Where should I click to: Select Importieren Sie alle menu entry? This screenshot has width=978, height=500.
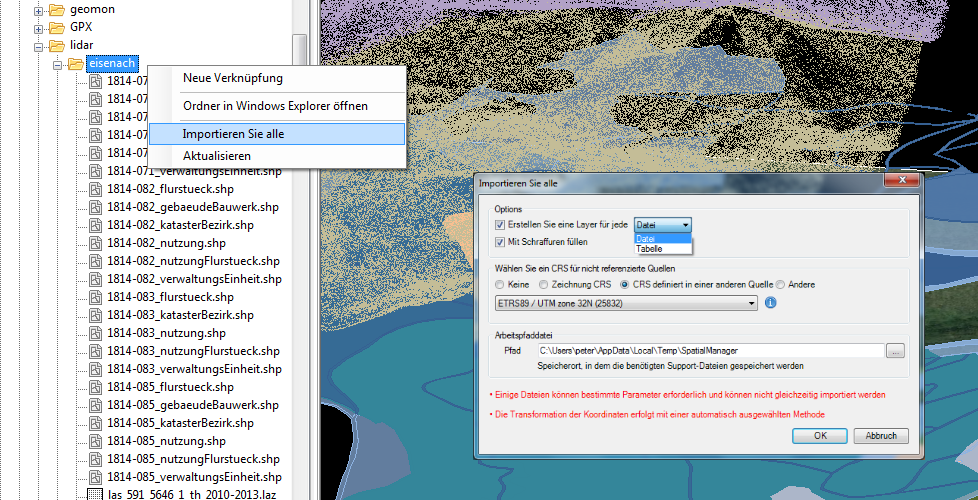point(277,133)
